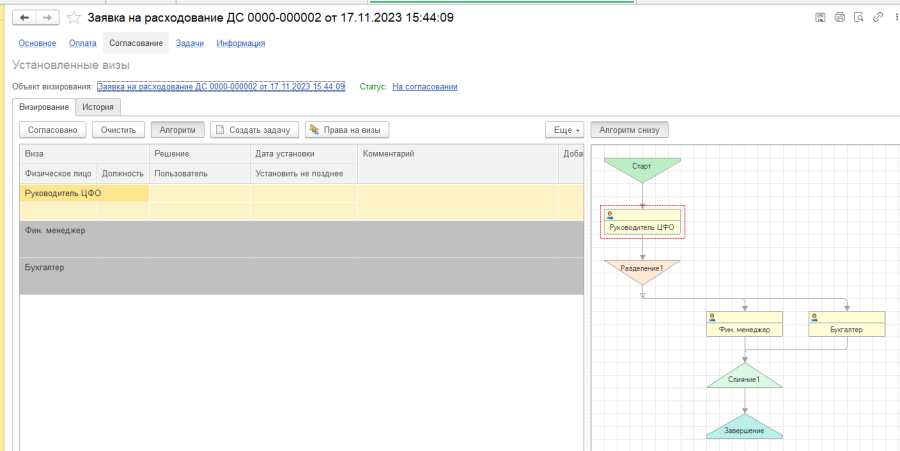The image size is (900, 451).
Task: Toggle the Алгоритм button
Action: tap(177, 130)
